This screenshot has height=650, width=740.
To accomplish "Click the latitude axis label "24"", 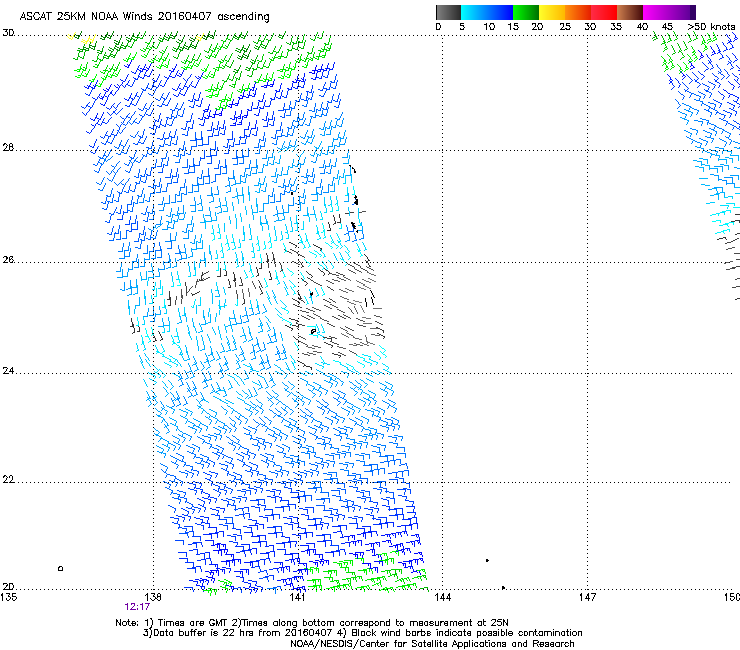I will [8, 371].
